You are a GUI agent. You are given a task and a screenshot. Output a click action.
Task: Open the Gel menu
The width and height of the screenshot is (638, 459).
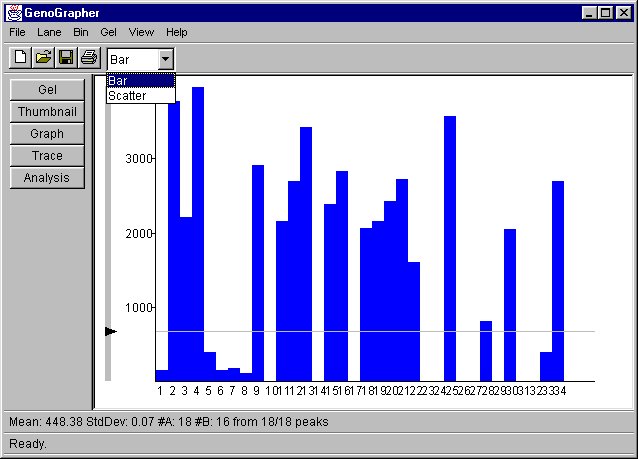tap(108, 33)
